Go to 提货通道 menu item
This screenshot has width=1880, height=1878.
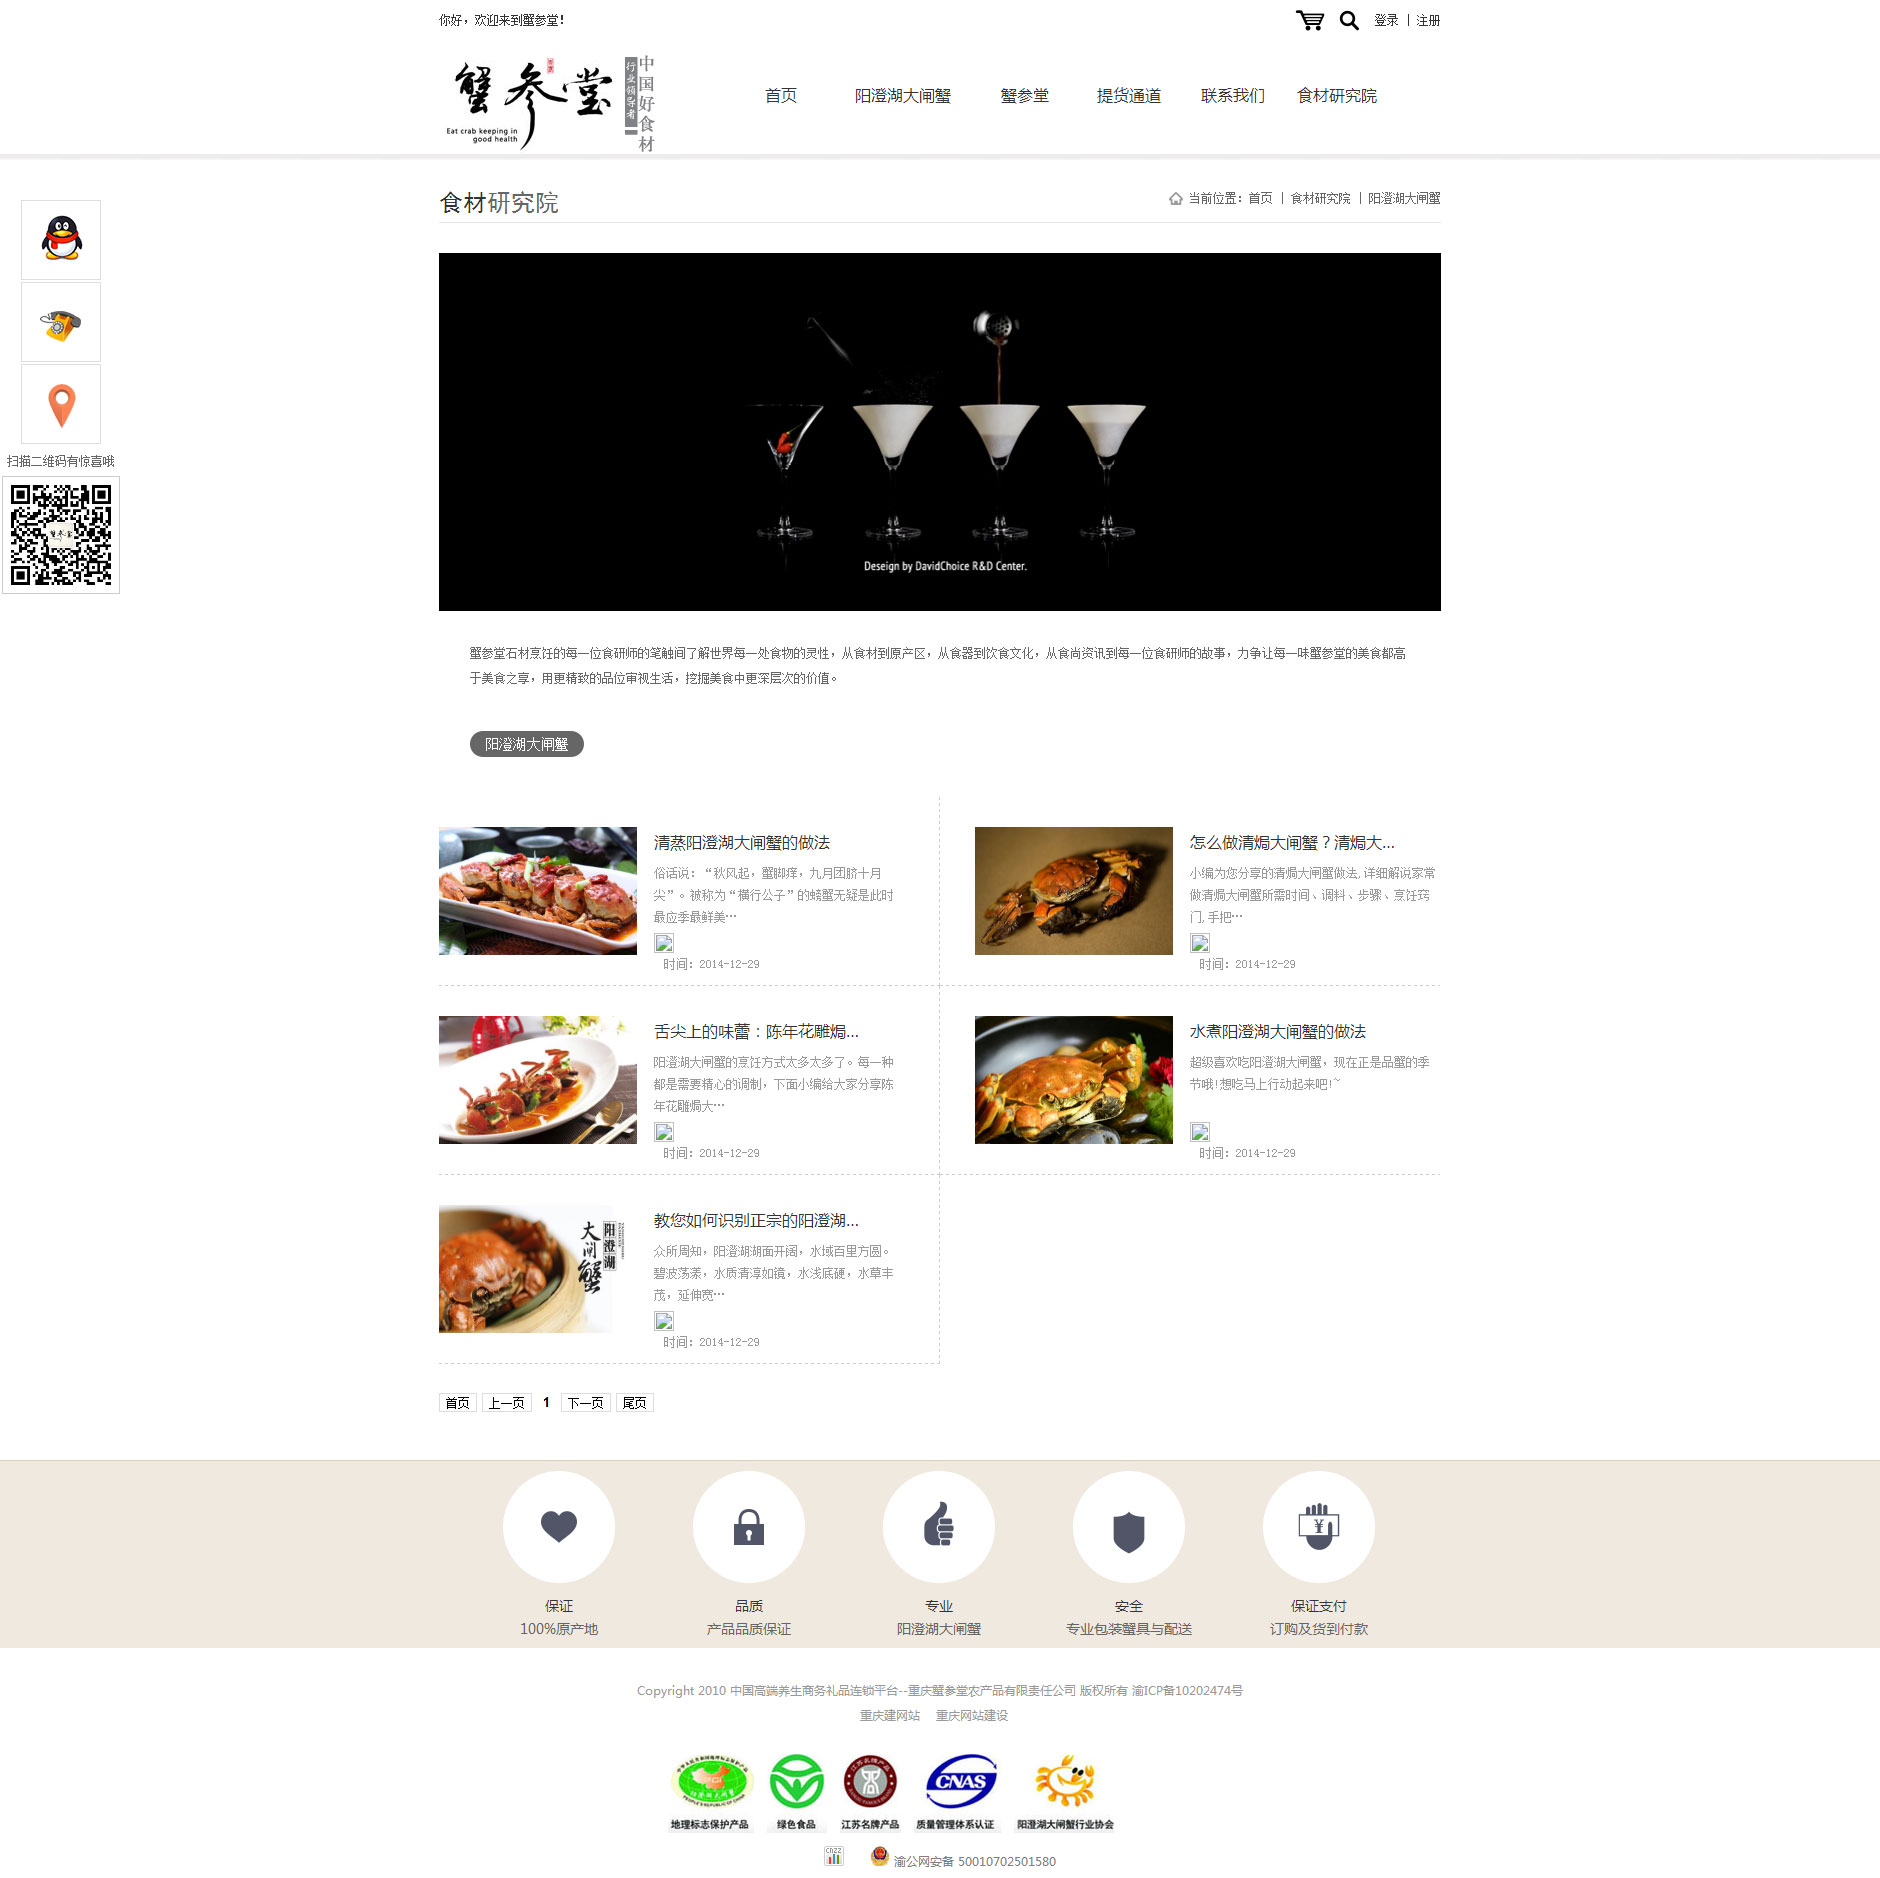(x=1129, y=96)
